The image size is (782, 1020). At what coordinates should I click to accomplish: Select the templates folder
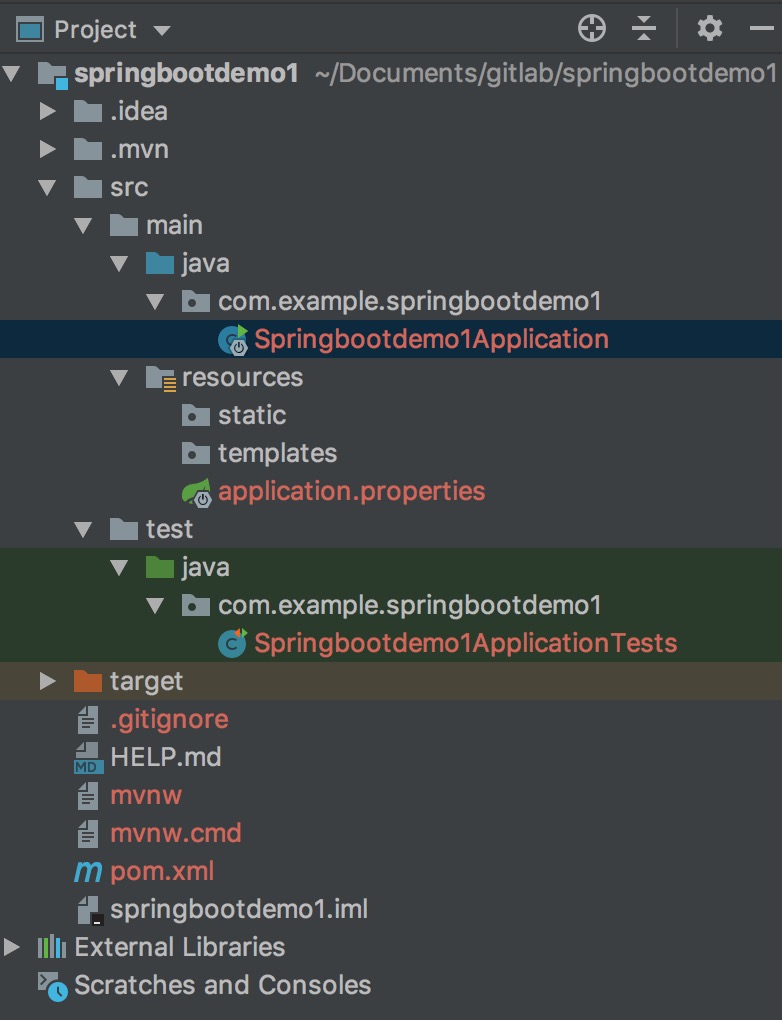[x=277, y=453]
